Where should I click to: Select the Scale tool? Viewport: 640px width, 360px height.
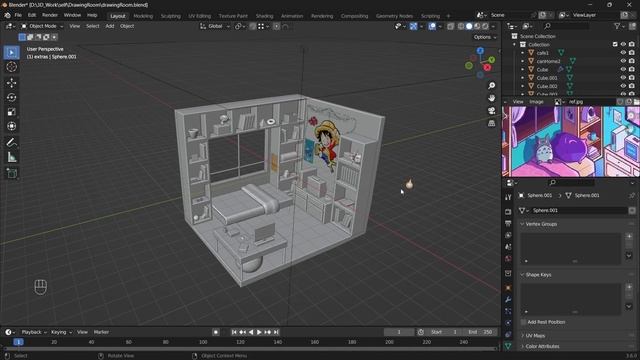tap(11, 112)
